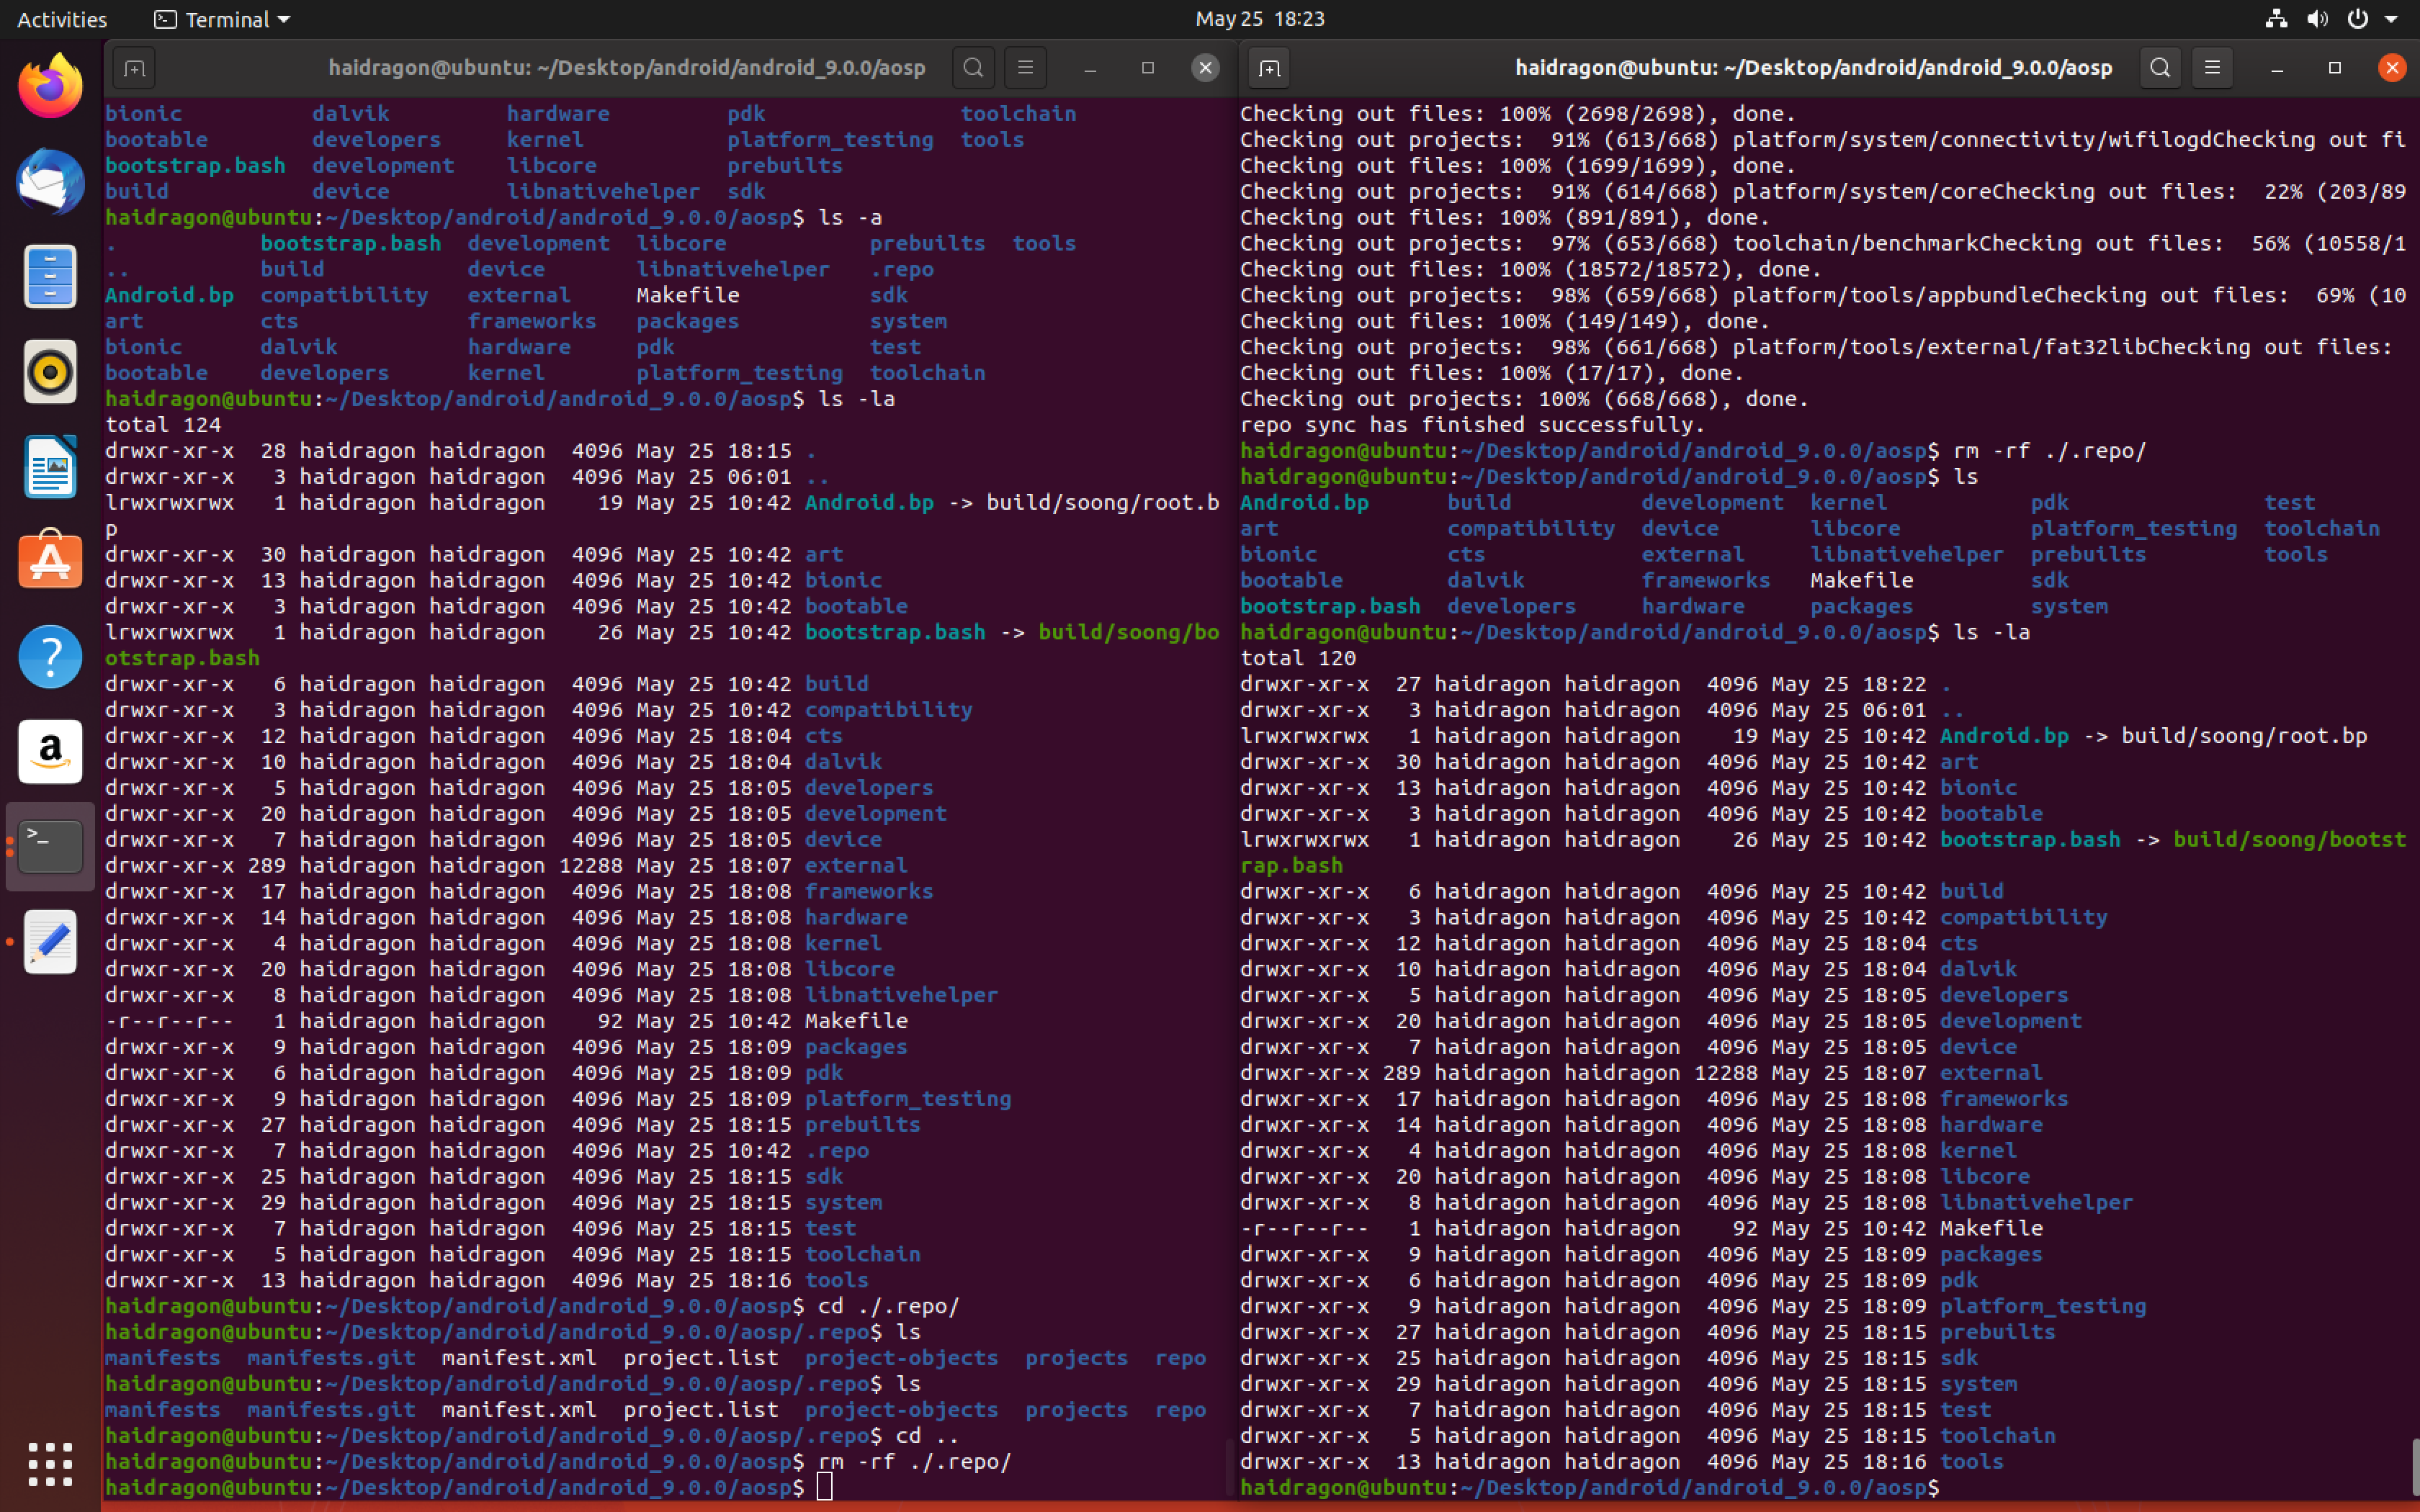Show Applications grid
This screenshot has width=2420, height=1512.
50,1464
